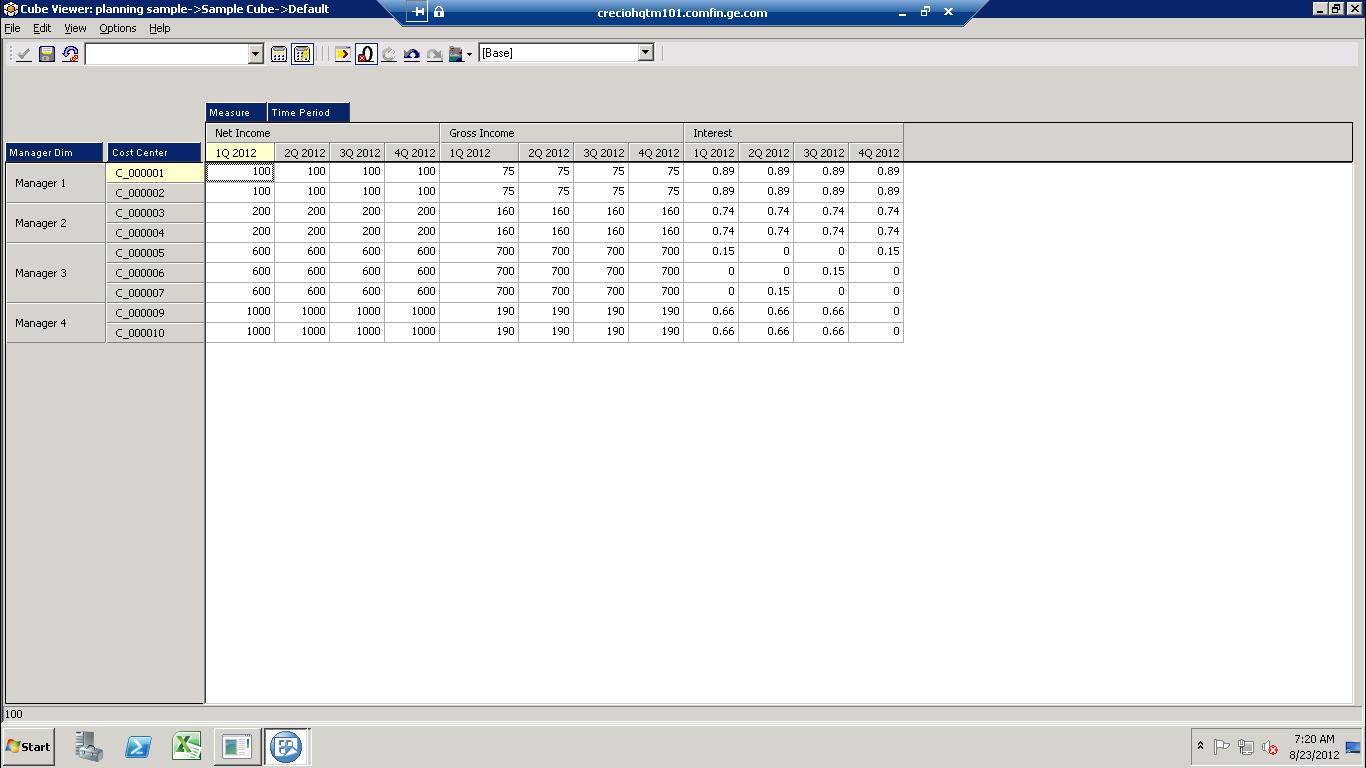Open Excel from the taskbar
Image resolution: width=1366 pixels, height=768 pixels.
187,747
